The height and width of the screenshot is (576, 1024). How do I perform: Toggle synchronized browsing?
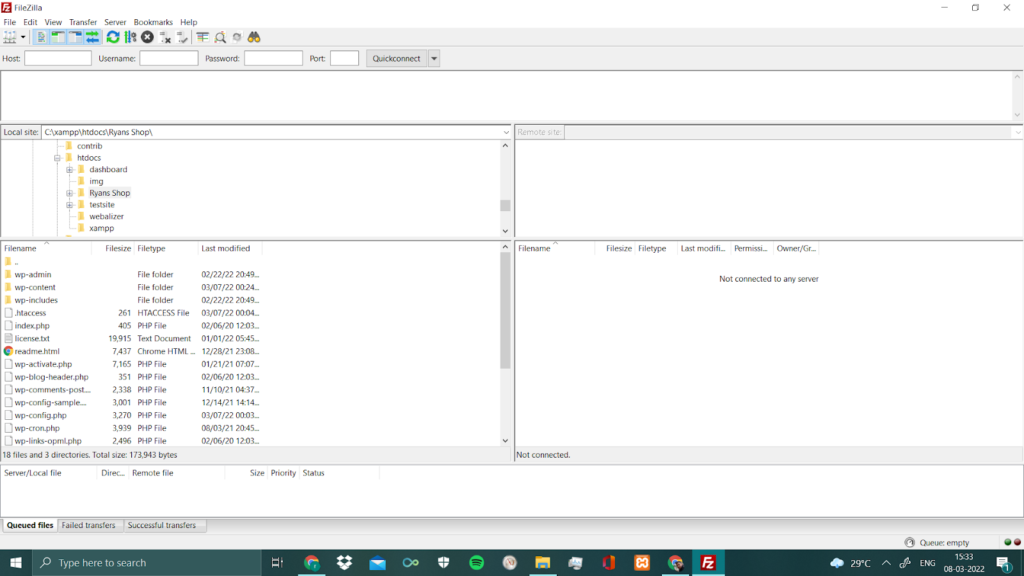(x=237, y=37)
